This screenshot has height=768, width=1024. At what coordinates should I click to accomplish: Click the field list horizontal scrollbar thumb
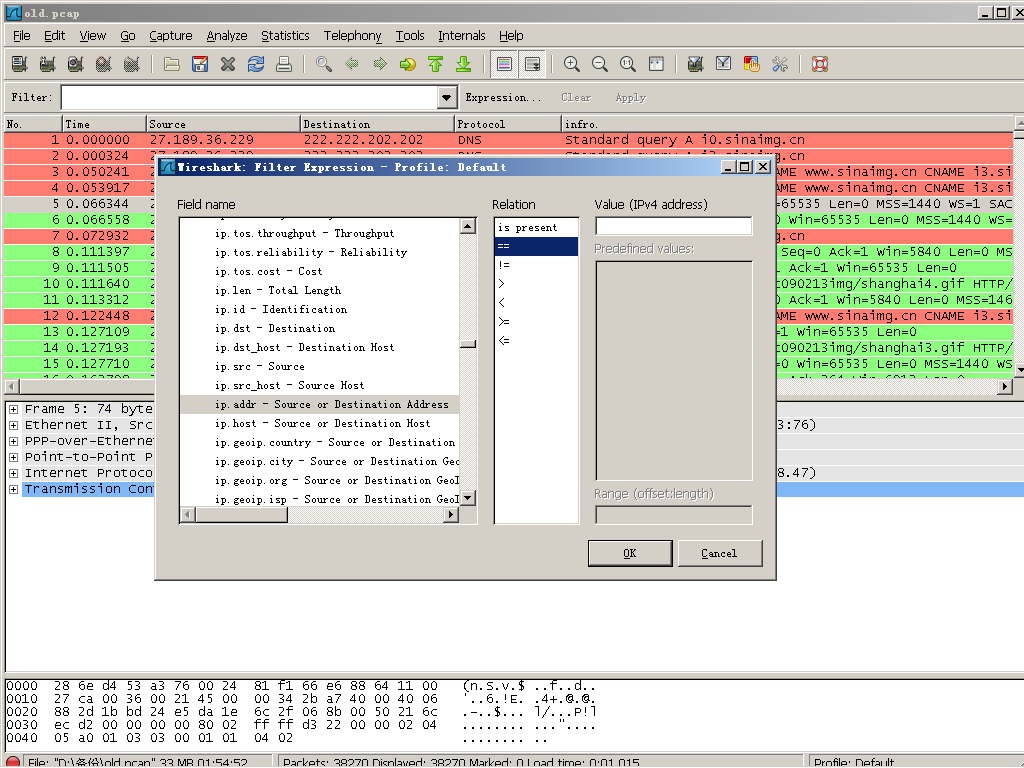pyautogui.click(x=242, y=515)
